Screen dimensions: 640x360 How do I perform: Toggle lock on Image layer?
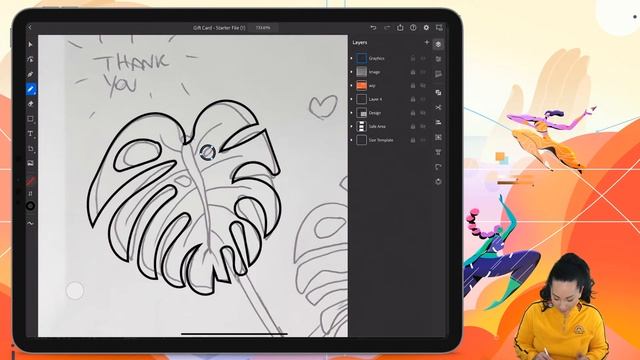click(x=413, y=72)
